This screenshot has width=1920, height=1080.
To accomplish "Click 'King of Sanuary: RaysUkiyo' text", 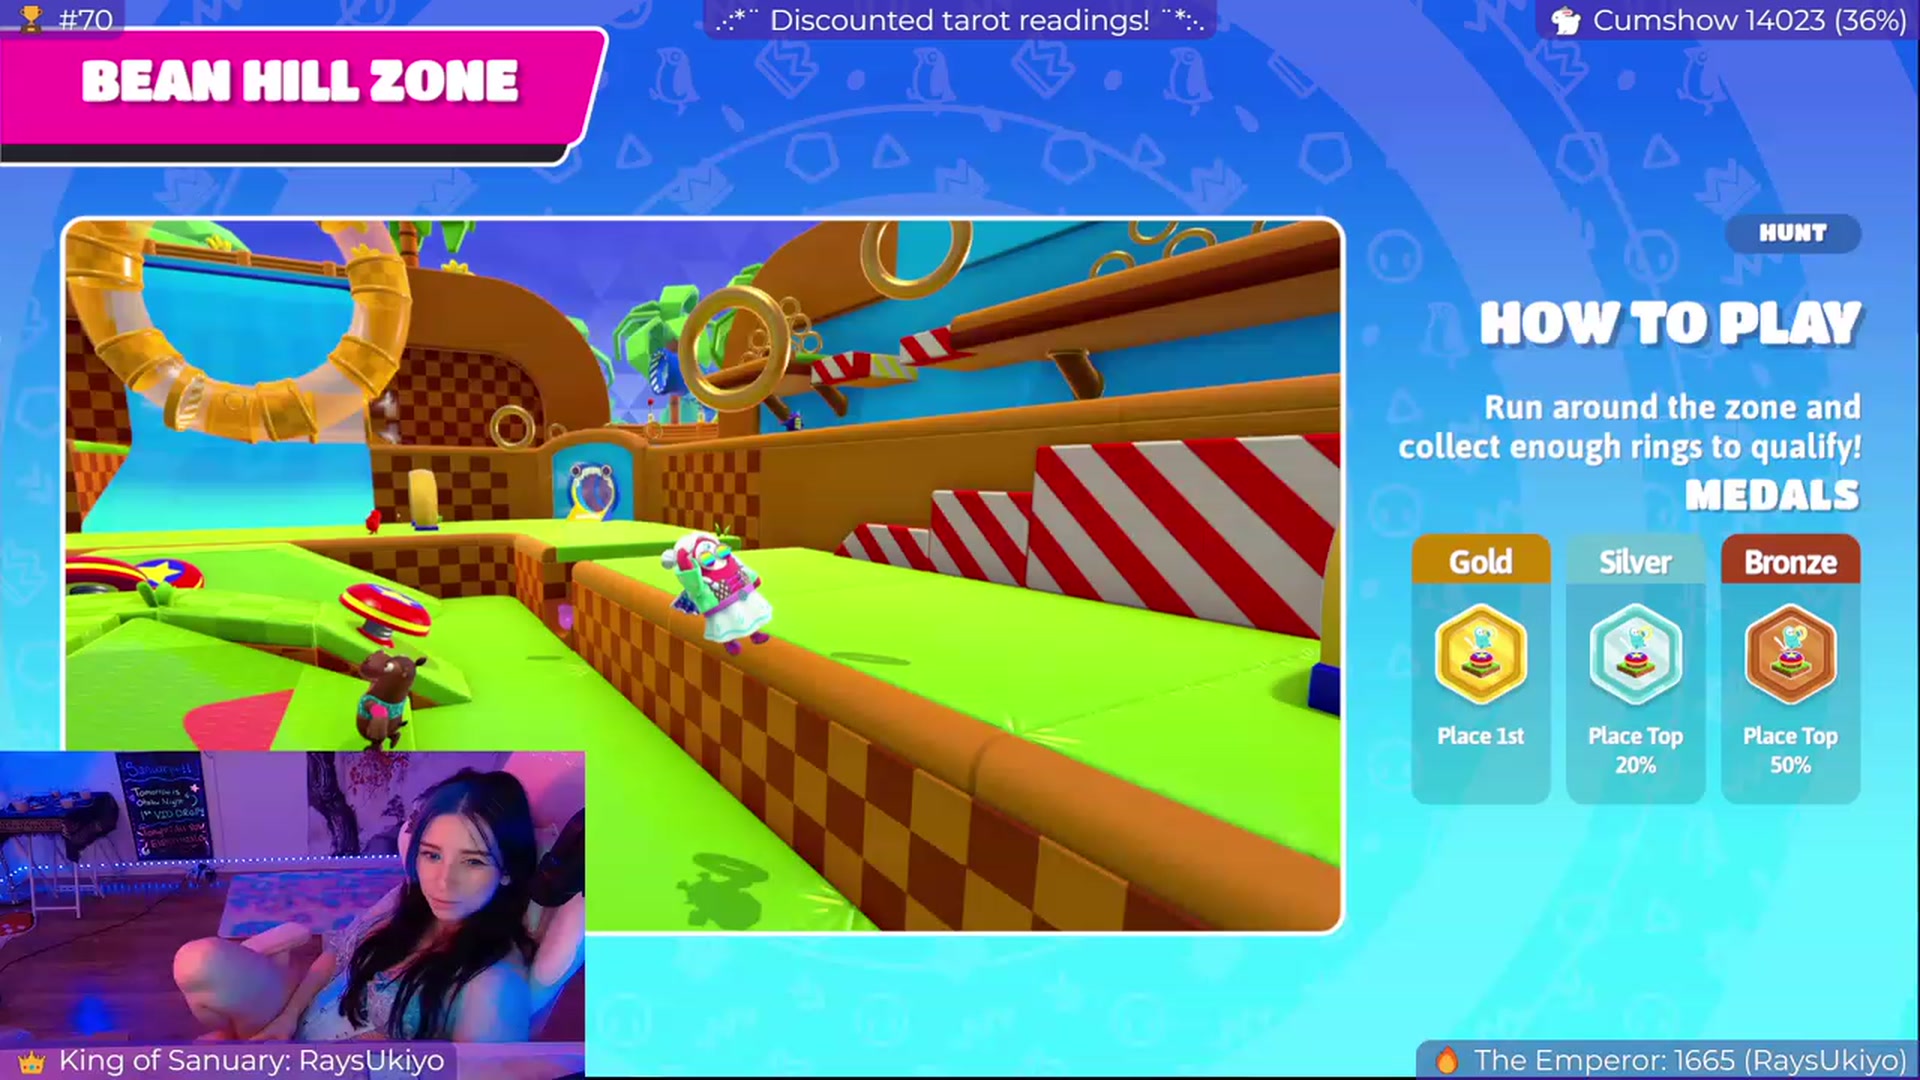I will (x=252, y=1060).
